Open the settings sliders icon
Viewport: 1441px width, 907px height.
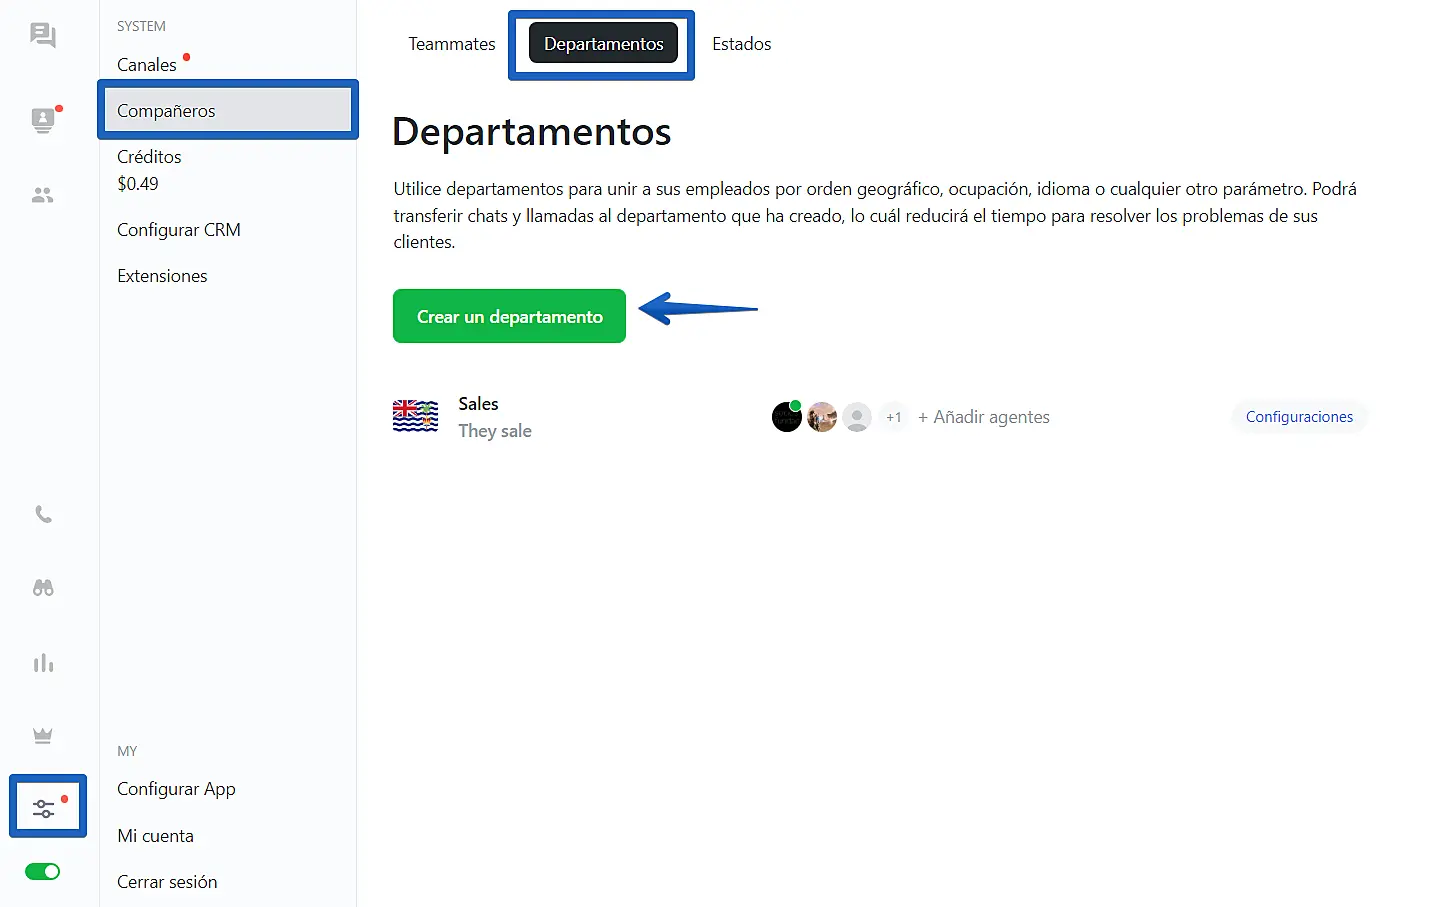point(44,808)
